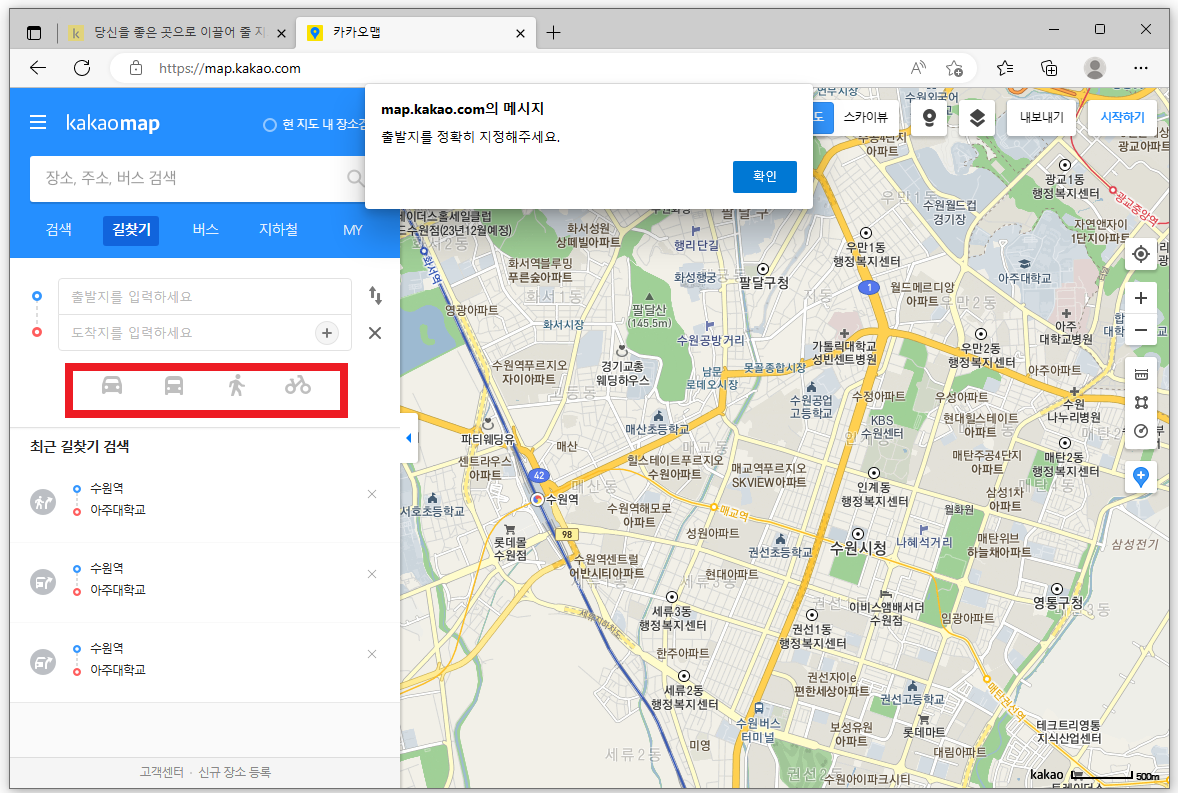Switch to the 지하철 tab

click(278, 229)
